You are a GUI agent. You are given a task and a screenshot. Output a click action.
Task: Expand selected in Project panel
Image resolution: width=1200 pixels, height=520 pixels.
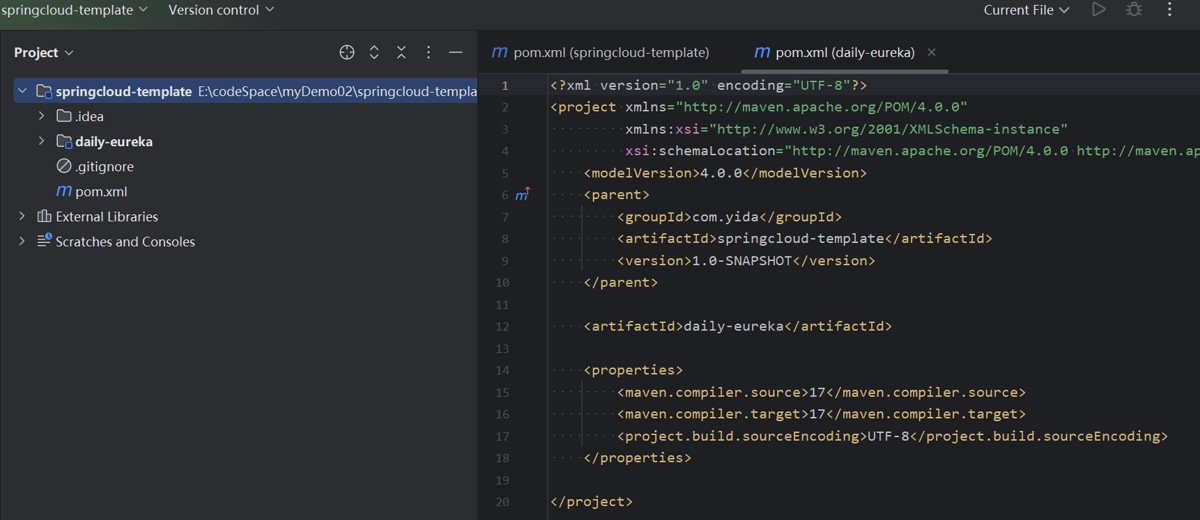tap(374, 52)
